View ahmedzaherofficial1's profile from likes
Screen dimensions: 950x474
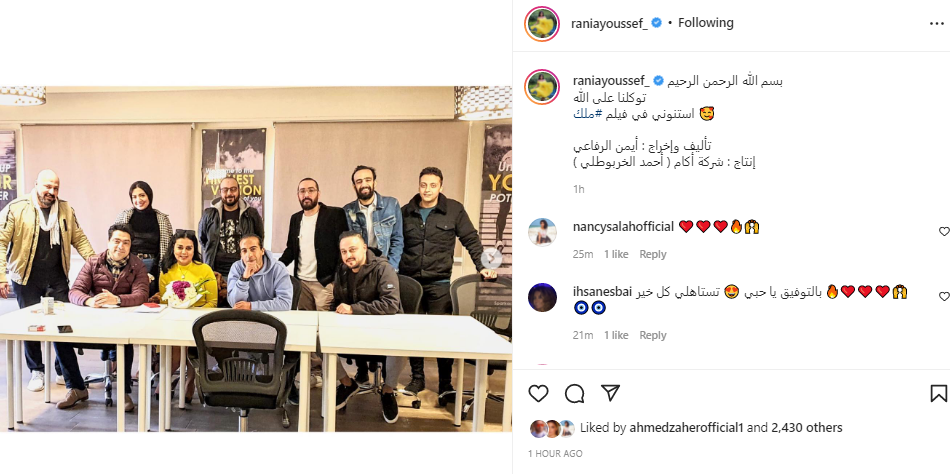(686, 428)
